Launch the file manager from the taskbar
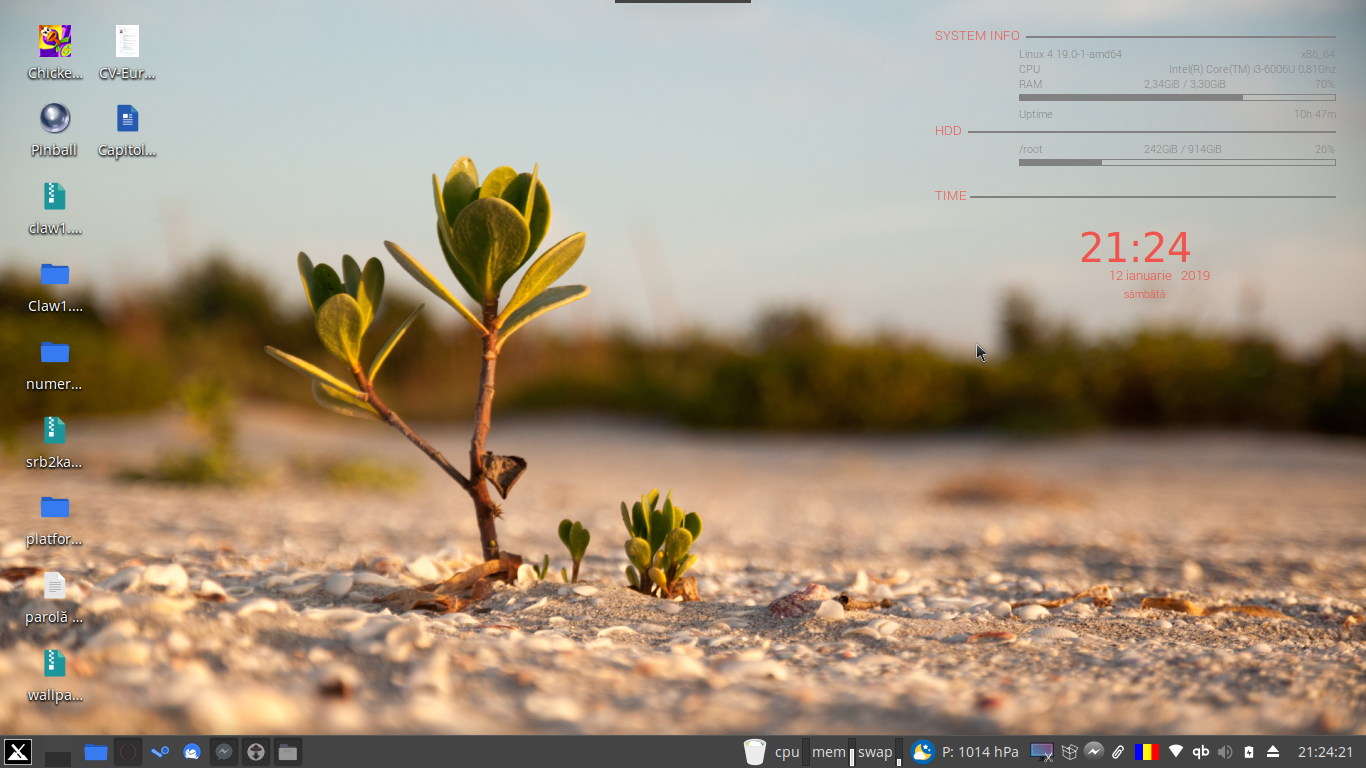 pyautogui.click(x=96, y=752)
